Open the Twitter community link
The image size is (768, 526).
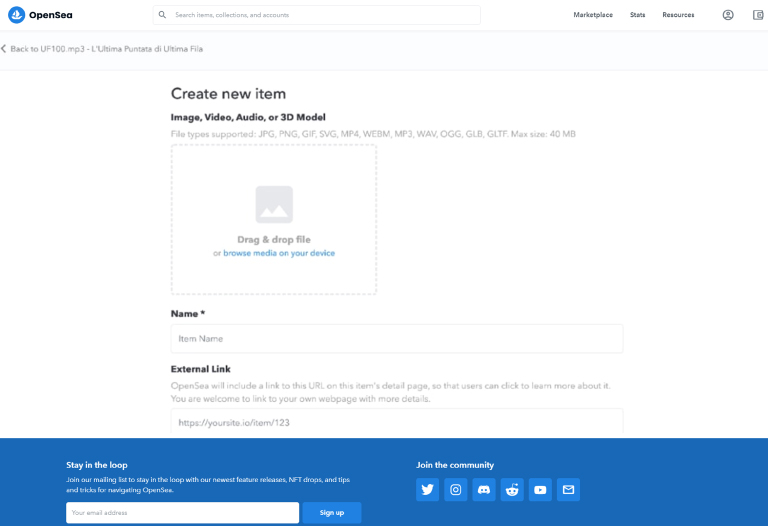[x=428, y=490]
